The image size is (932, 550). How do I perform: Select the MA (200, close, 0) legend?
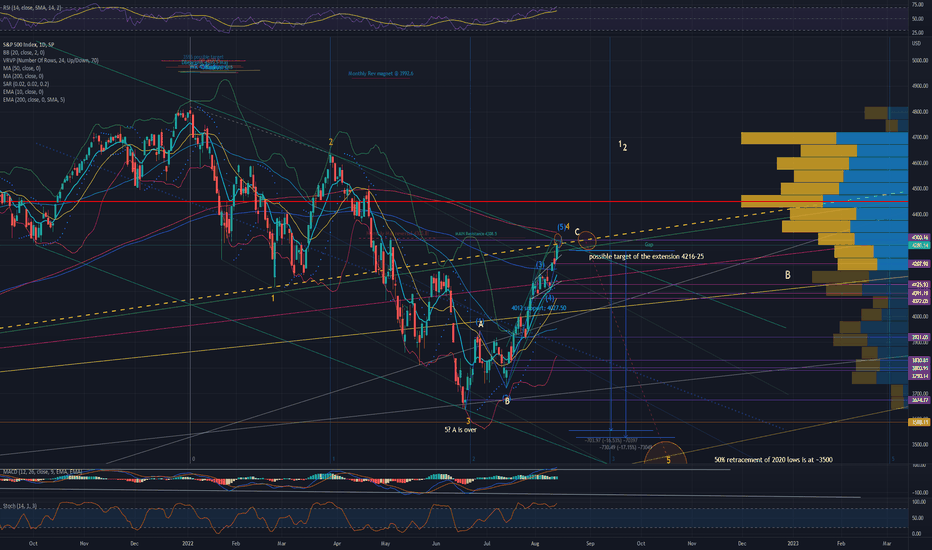23,76
